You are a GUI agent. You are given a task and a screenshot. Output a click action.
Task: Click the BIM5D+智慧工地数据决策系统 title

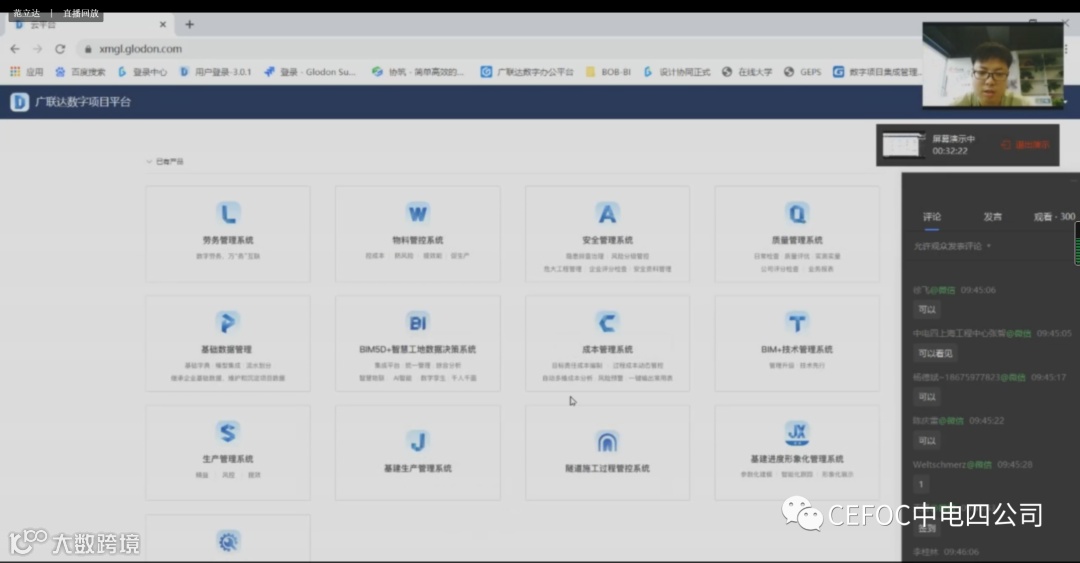tap(417, 349)
